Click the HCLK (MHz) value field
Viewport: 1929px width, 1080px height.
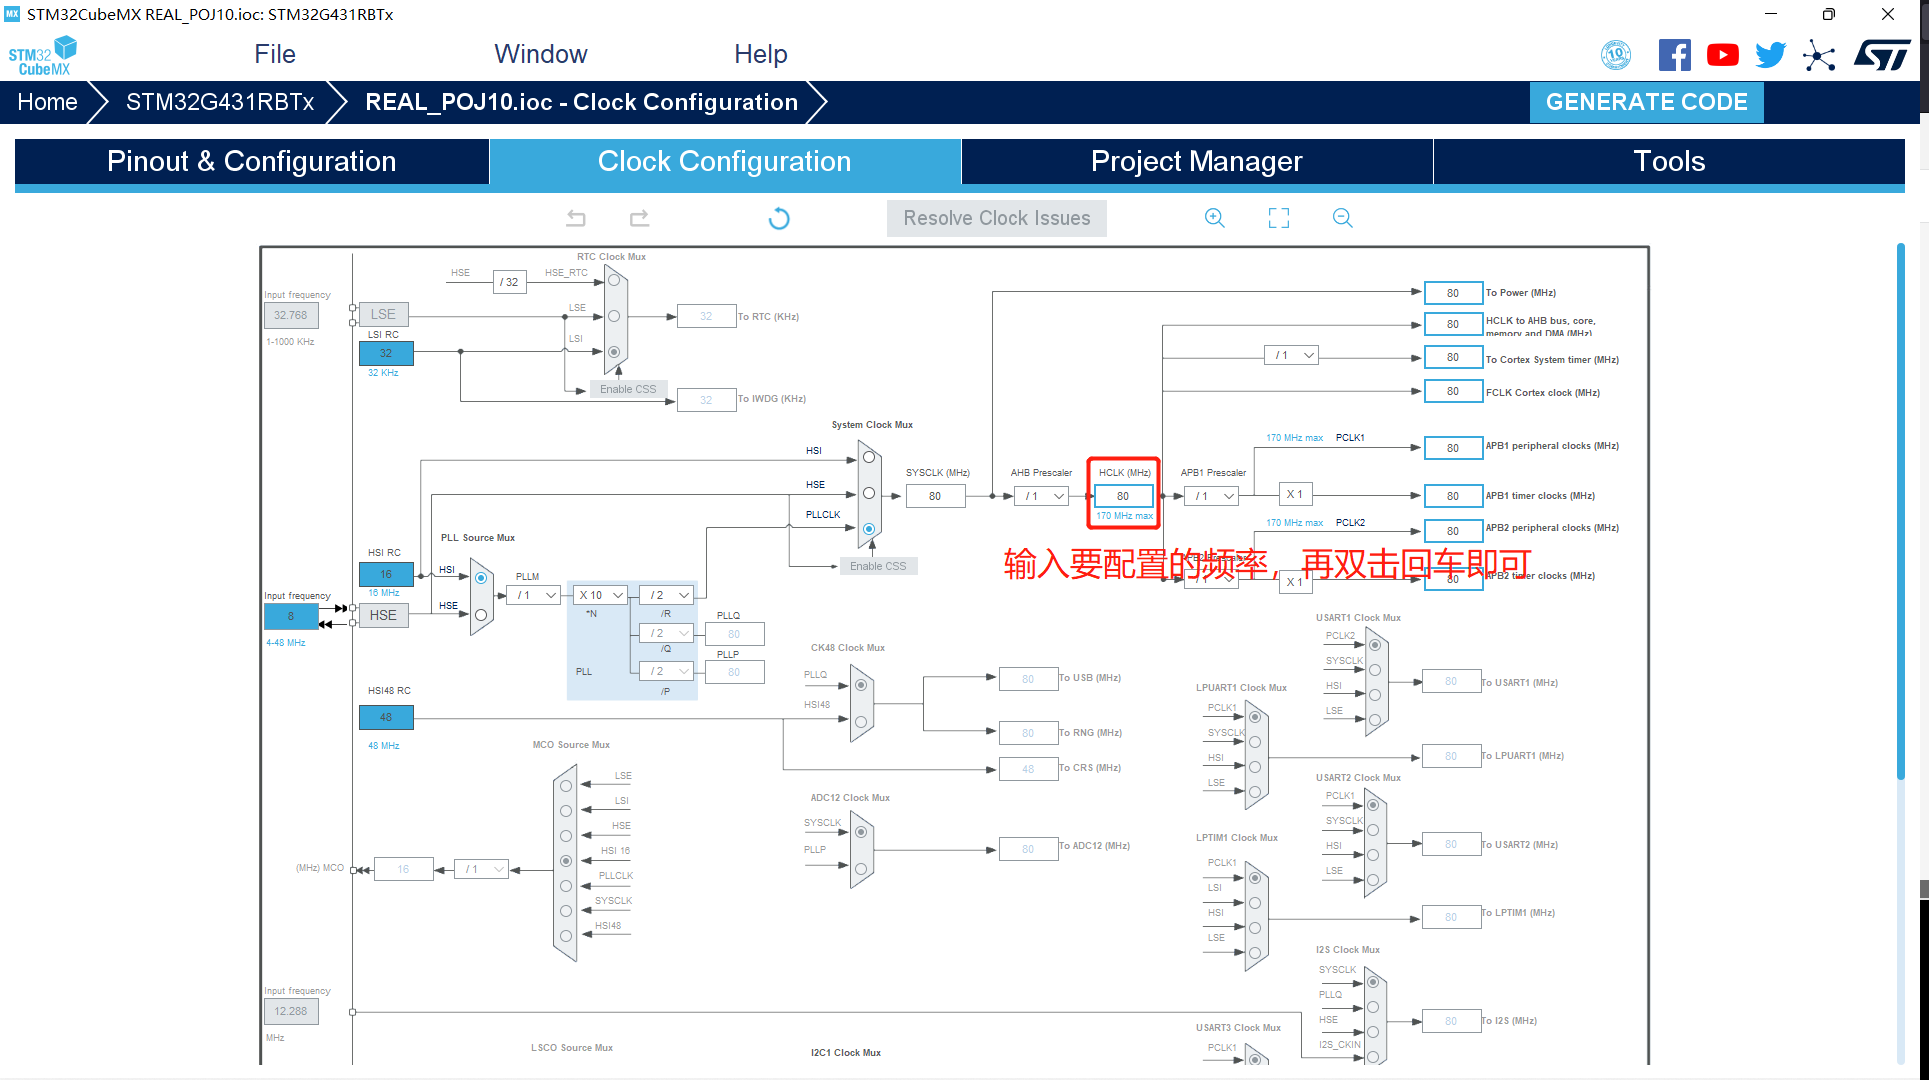pyautogui.click(x=1123, y=496)
